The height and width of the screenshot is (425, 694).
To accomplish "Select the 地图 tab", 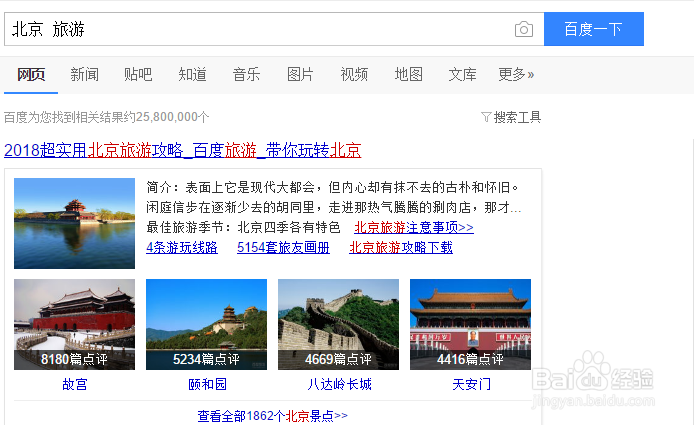I will click(x=408, y=74).
